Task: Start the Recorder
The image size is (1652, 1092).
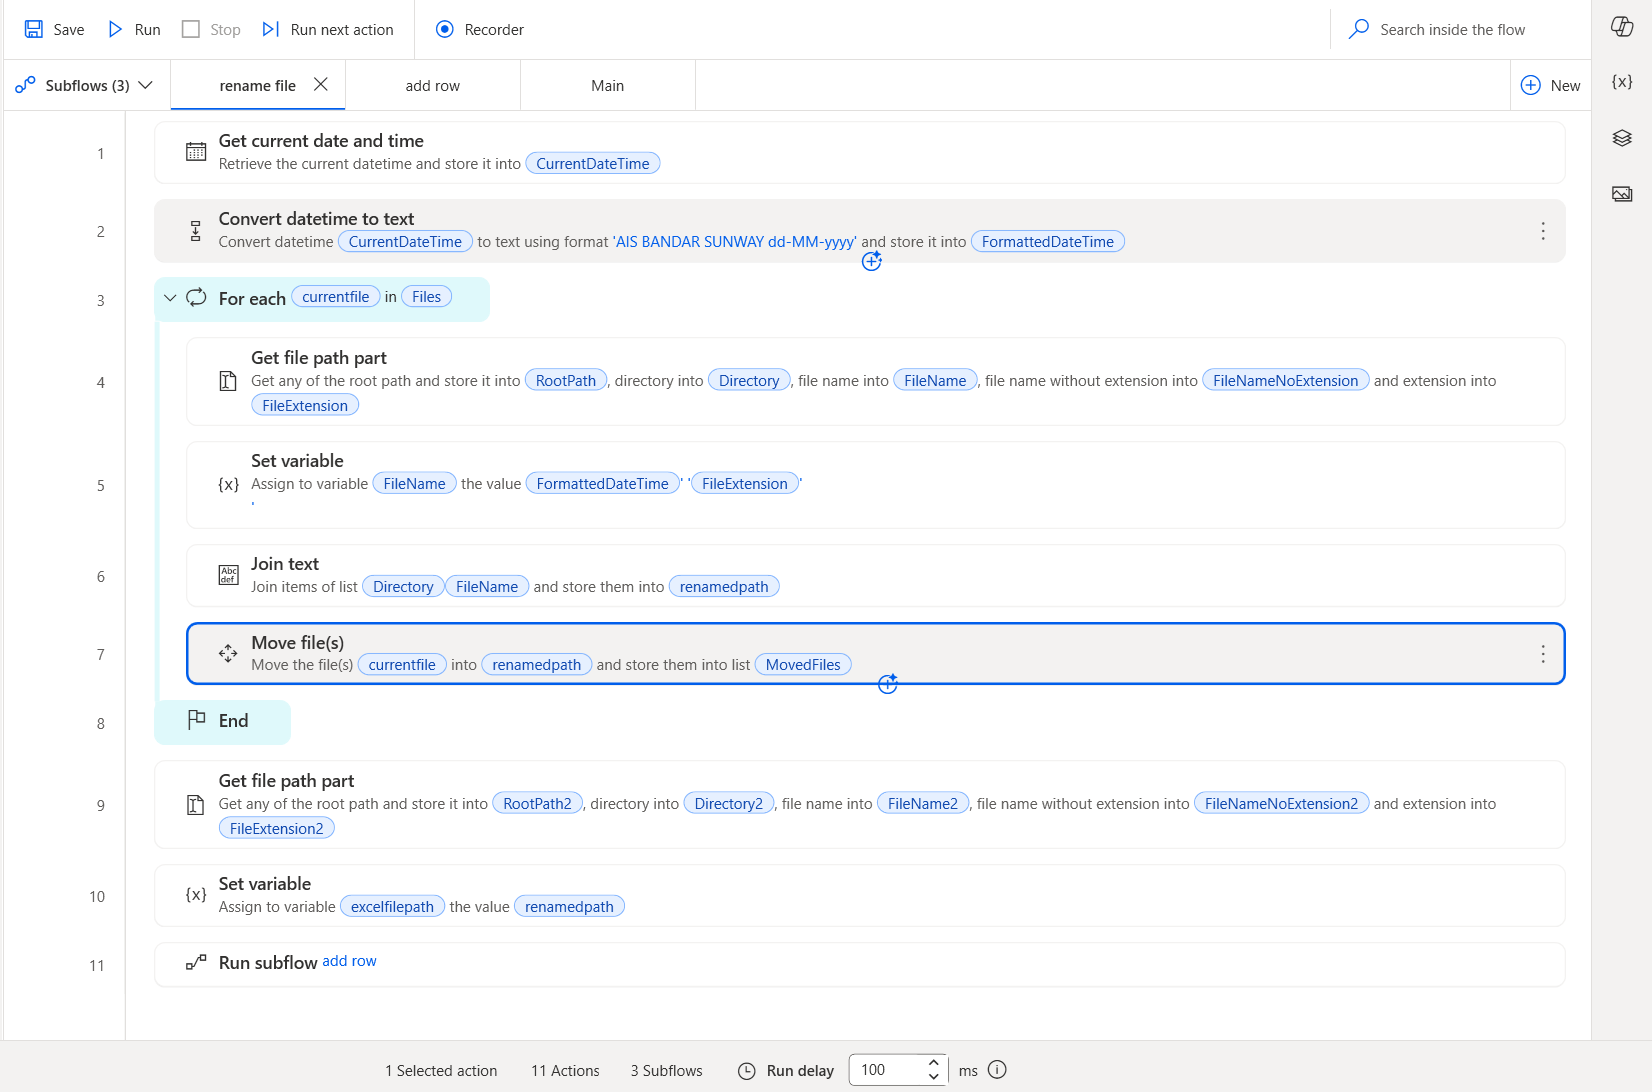Action: point(480,29)
